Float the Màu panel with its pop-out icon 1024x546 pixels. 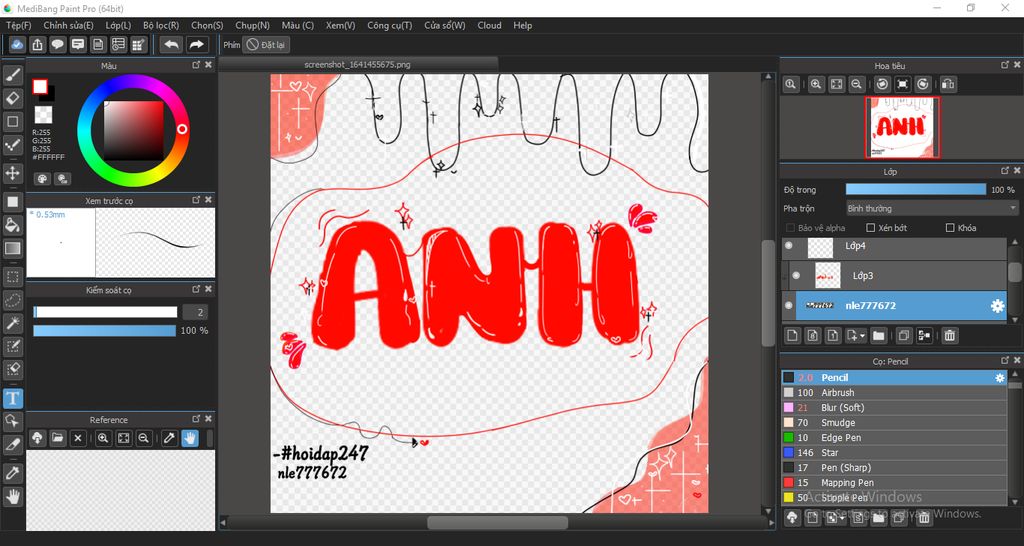[x=196, y=65]
